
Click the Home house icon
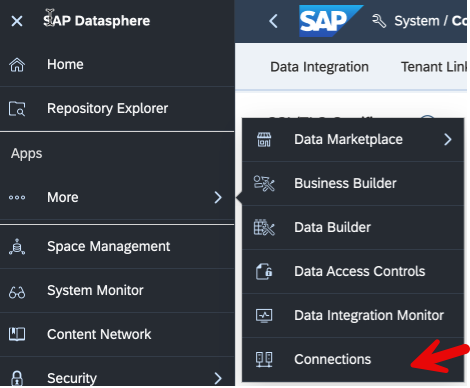[x=17, y=65]
